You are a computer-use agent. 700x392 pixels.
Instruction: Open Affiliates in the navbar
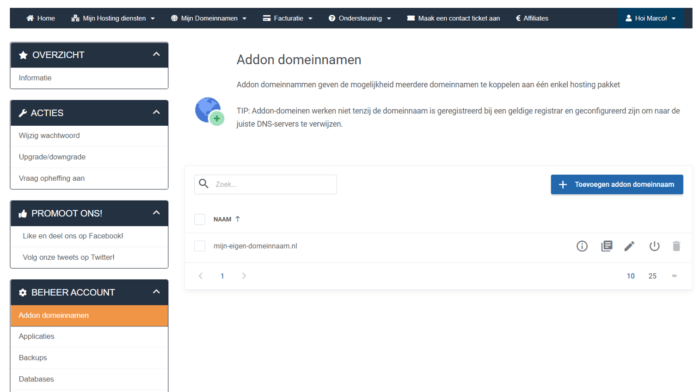pos(532,18)
